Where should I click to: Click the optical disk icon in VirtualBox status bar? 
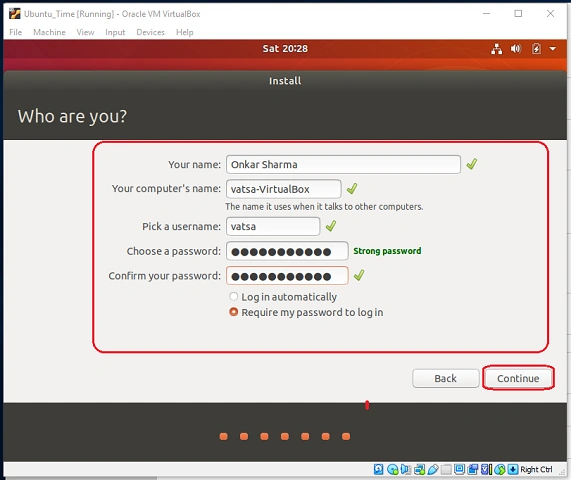point(393,469)
